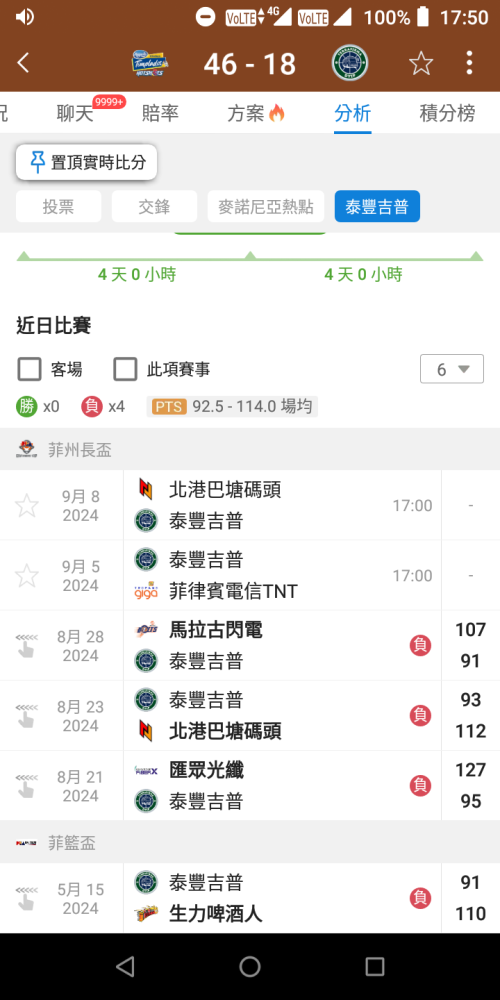Select the 交鋒 filter button
The height and width of the screenshot is (1000, 500).
click(154, 207)
